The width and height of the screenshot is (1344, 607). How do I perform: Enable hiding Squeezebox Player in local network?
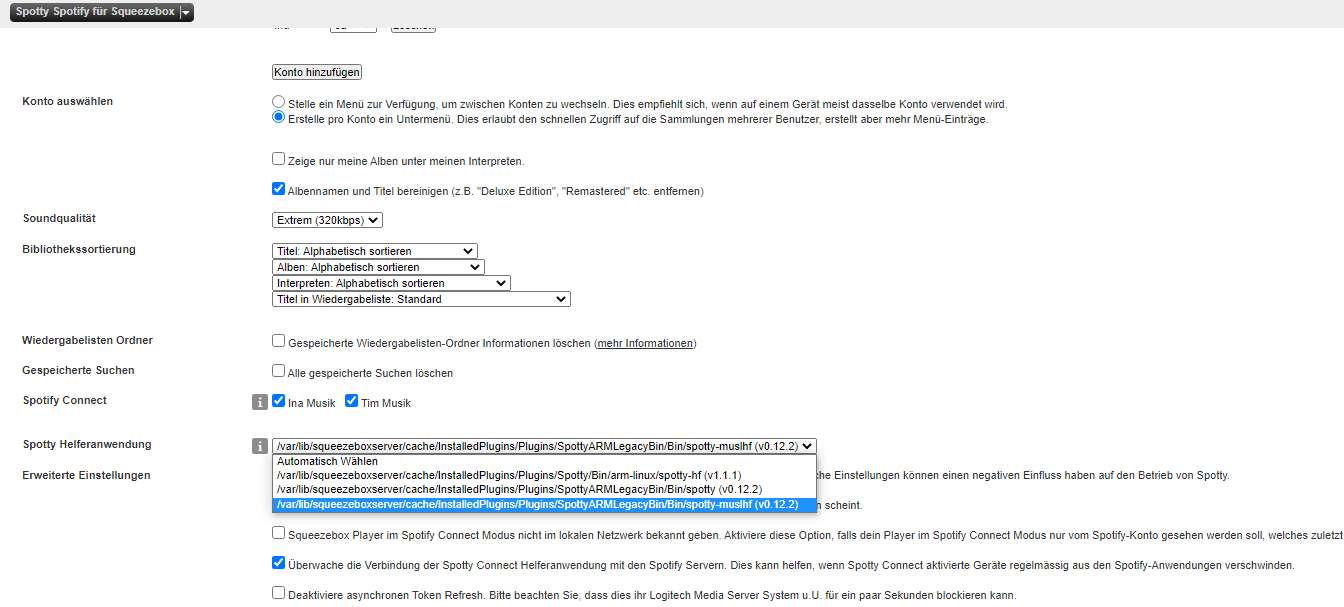(x=278, y=533)
